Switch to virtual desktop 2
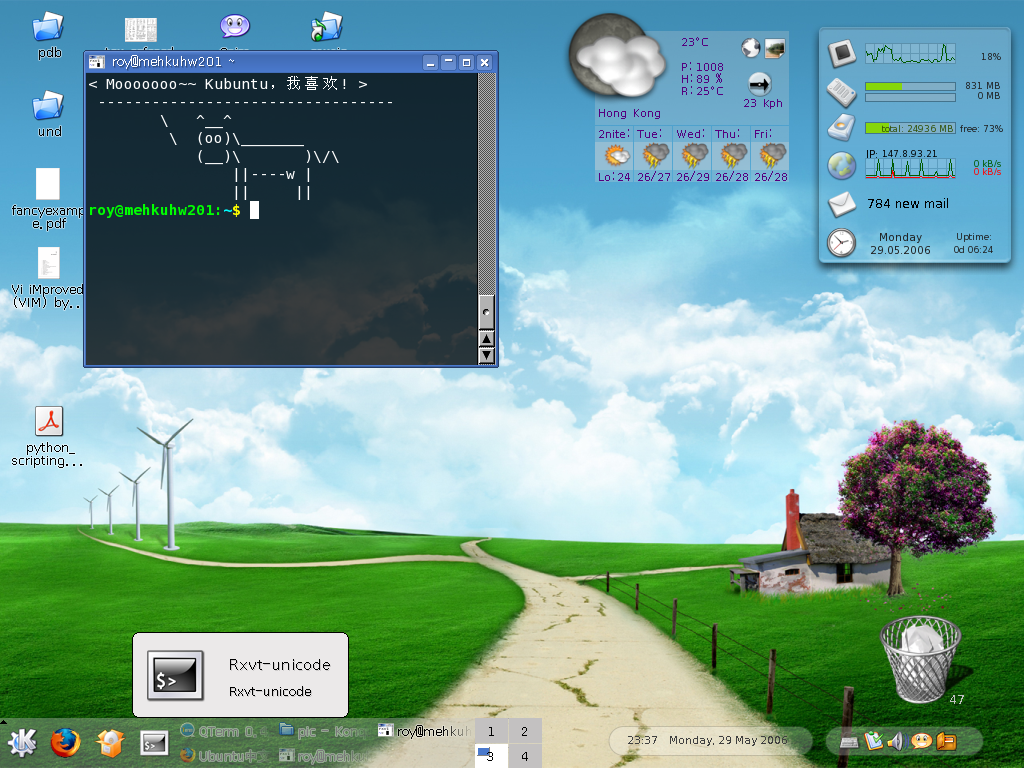The width and height of the screenshot is (1024, 768). (524, 731)
